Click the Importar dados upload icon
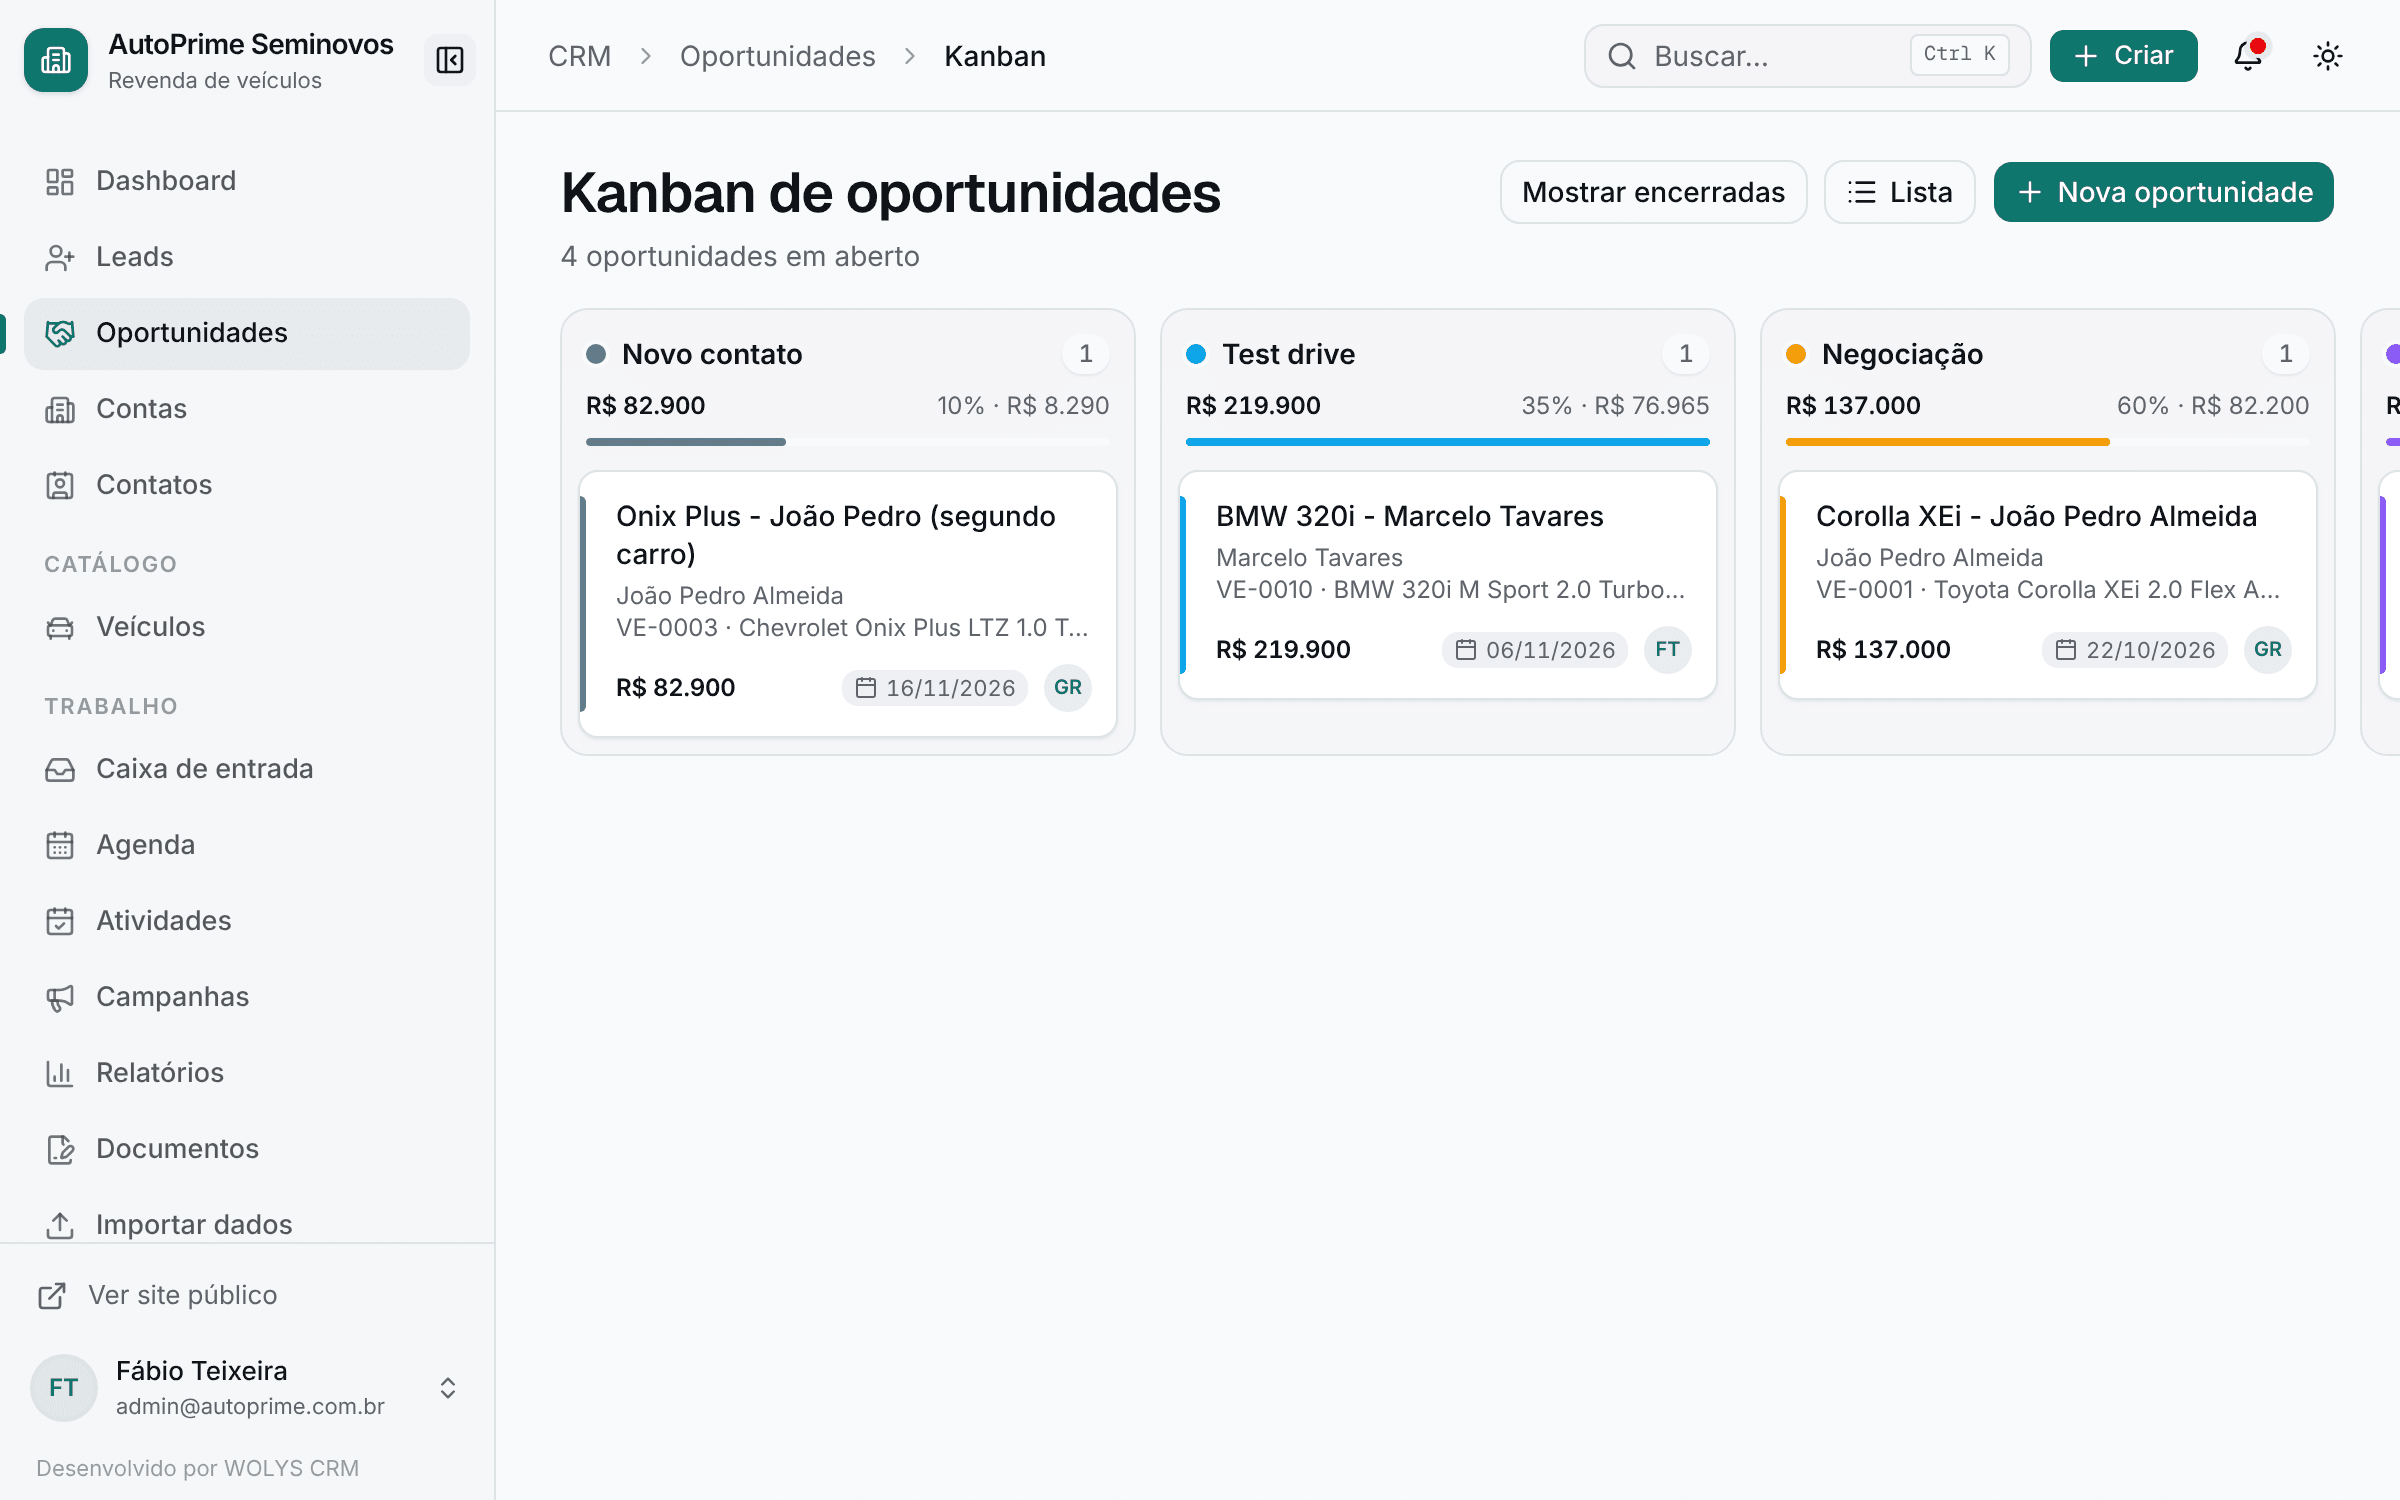Image resolution: width=2400 pixels, height=1500 pixels. click(60, 1225)
